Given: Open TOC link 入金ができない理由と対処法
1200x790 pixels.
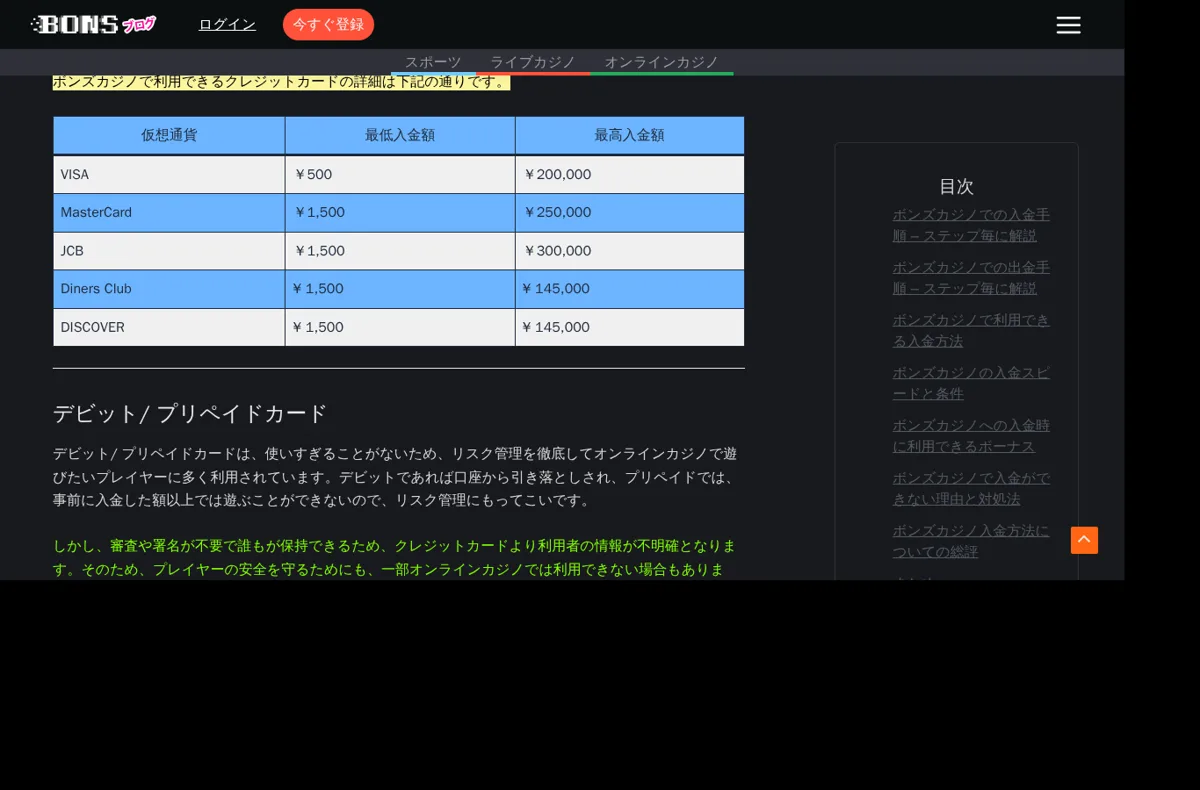Looking at the screenshot, I should pos(971,488).
